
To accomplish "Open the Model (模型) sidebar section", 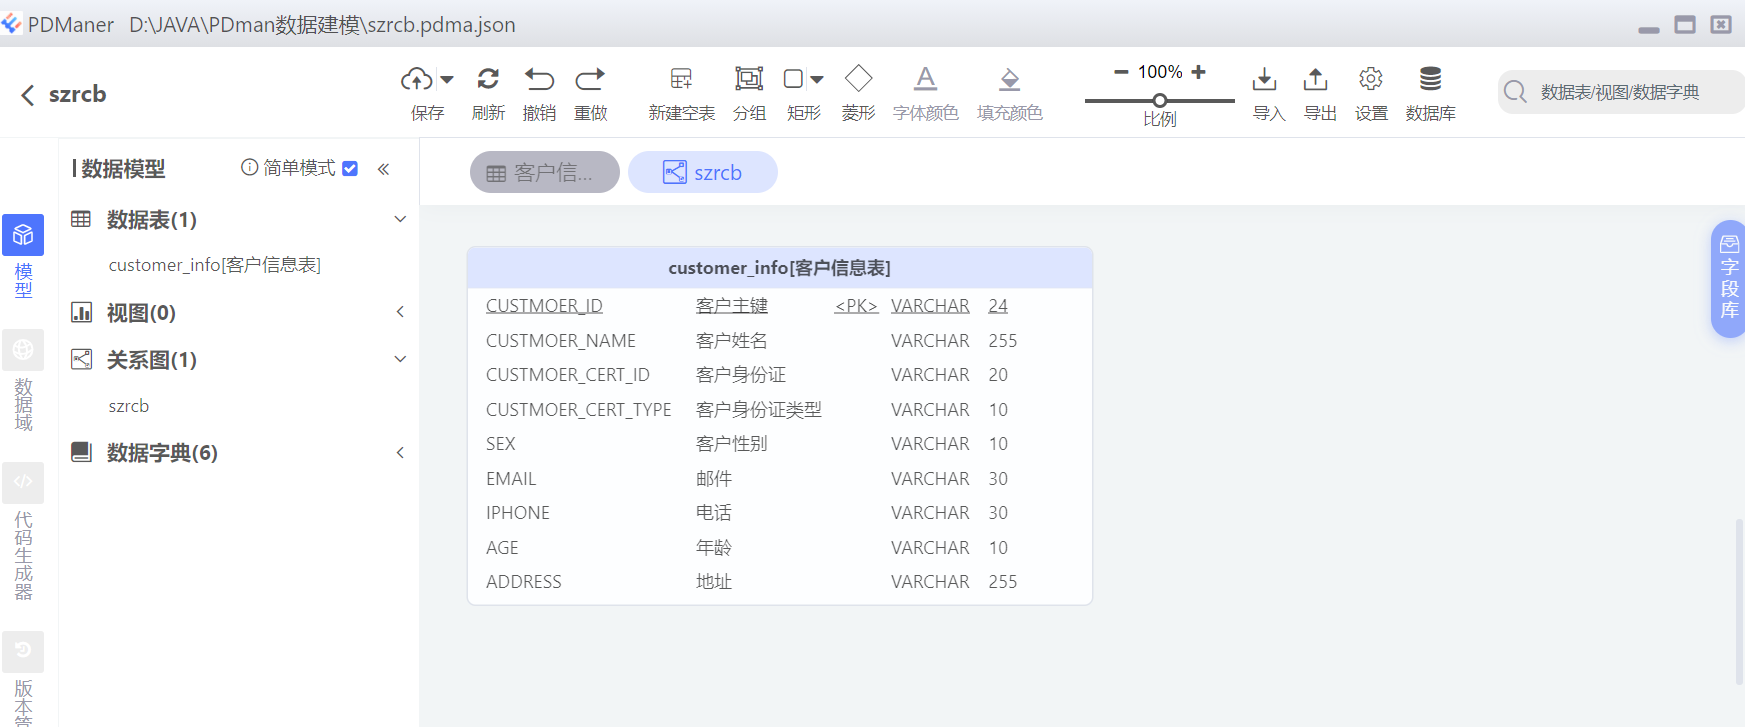I will 23,257.
